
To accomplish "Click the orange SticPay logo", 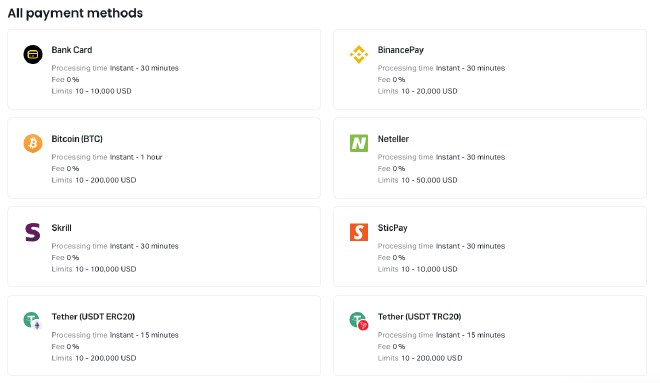I will [x=359, y=232].
